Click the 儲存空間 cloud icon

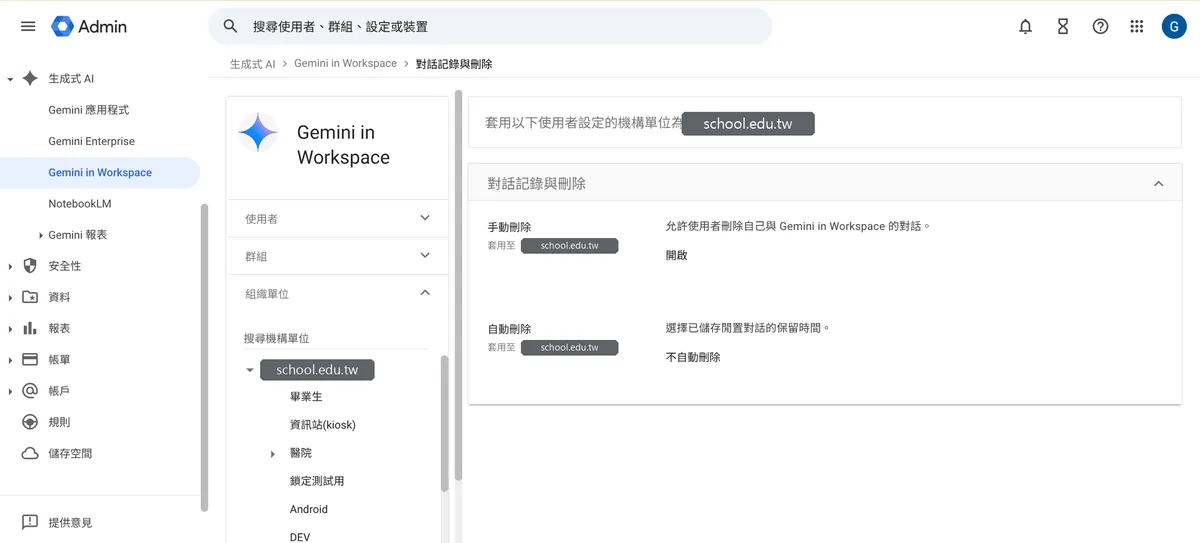(x=30, y=453)
